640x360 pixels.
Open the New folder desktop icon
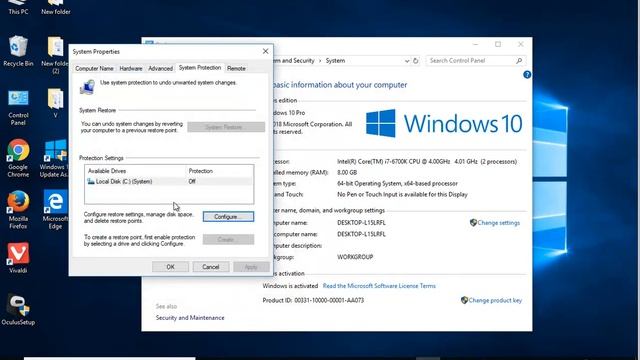pos(56,7)
